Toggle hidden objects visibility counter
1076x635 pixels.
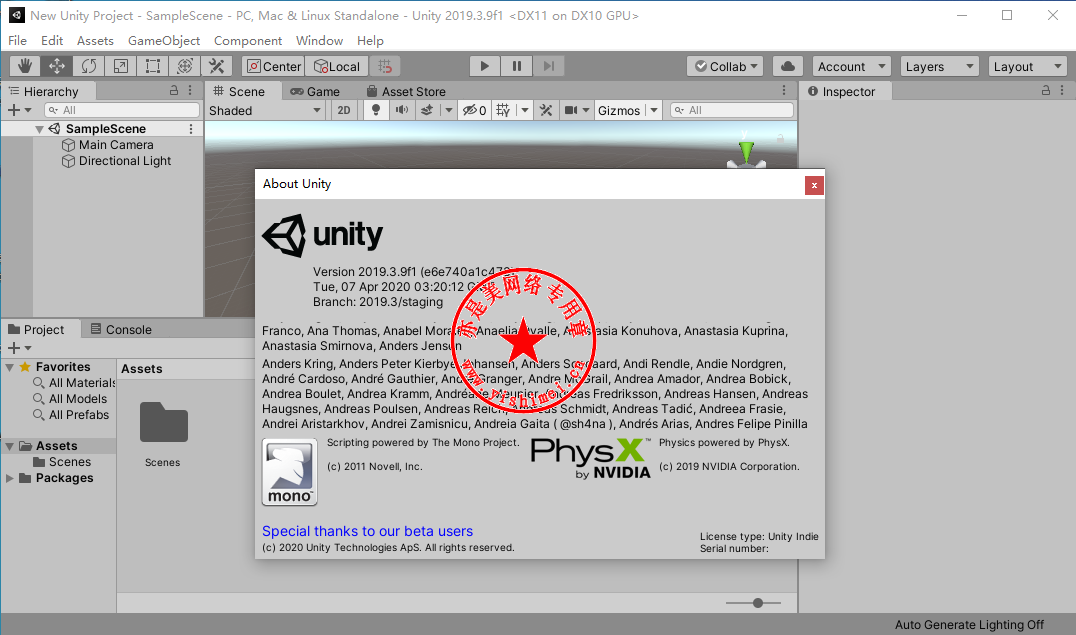click(474, 111)
